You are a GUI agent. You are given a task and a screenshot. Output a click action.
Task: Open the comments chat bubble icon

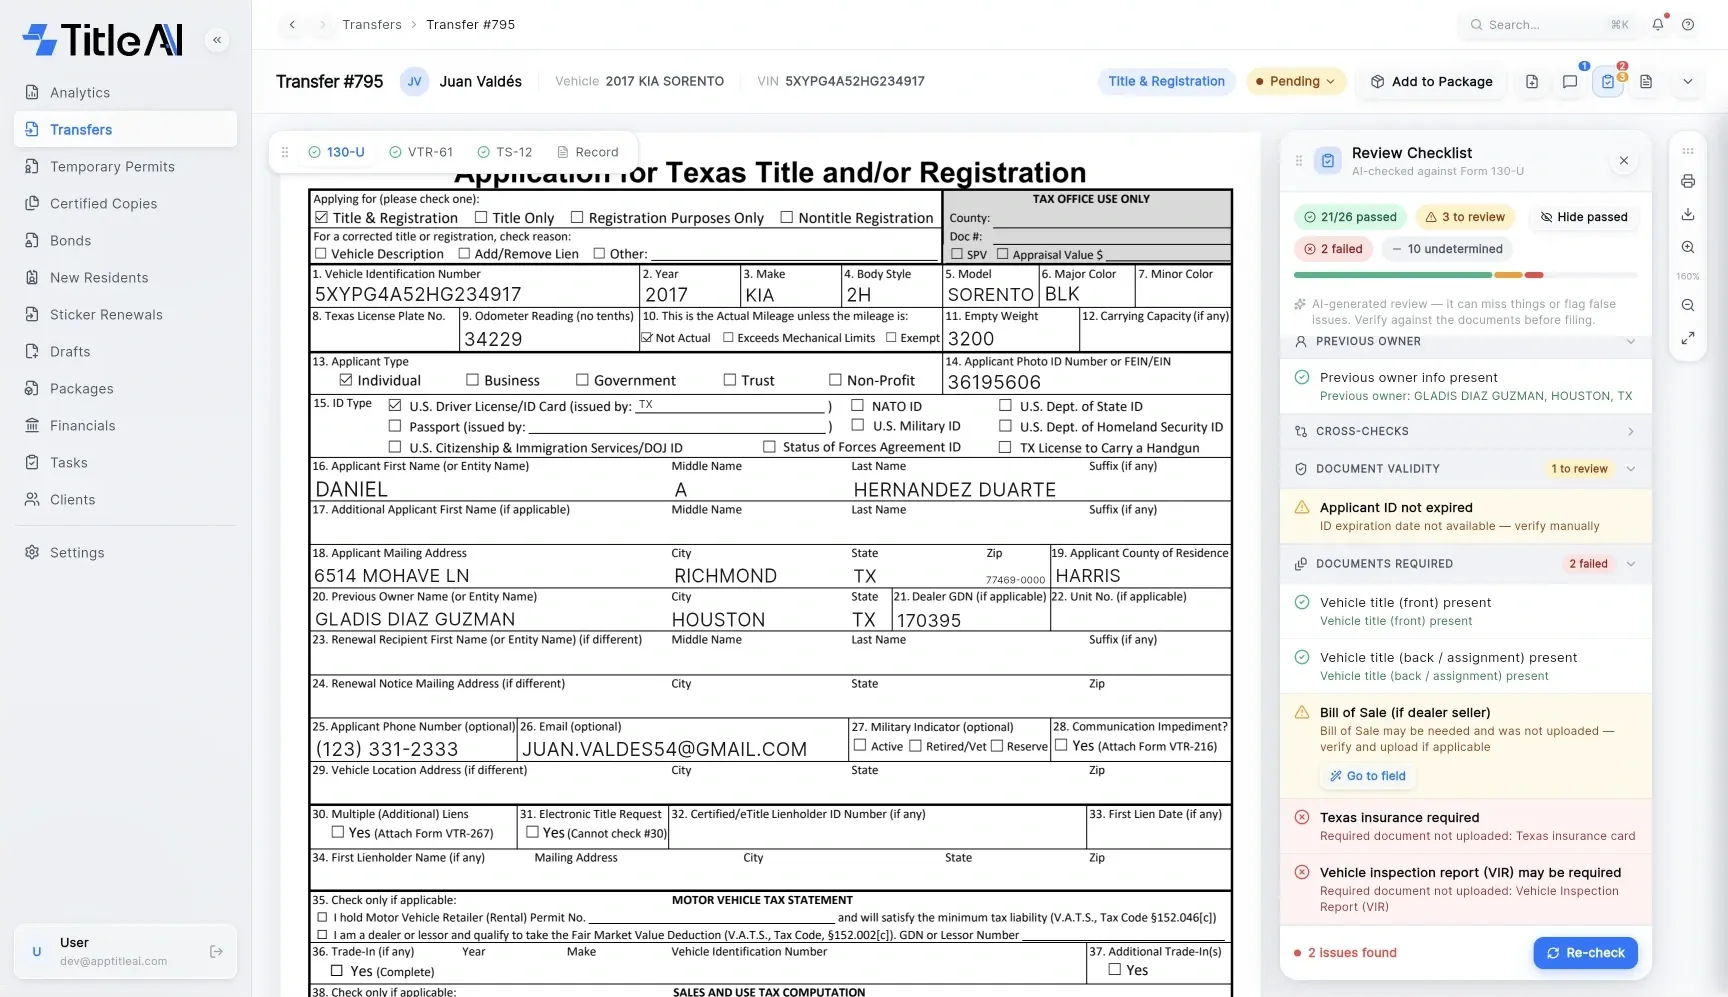point(1570,82)
